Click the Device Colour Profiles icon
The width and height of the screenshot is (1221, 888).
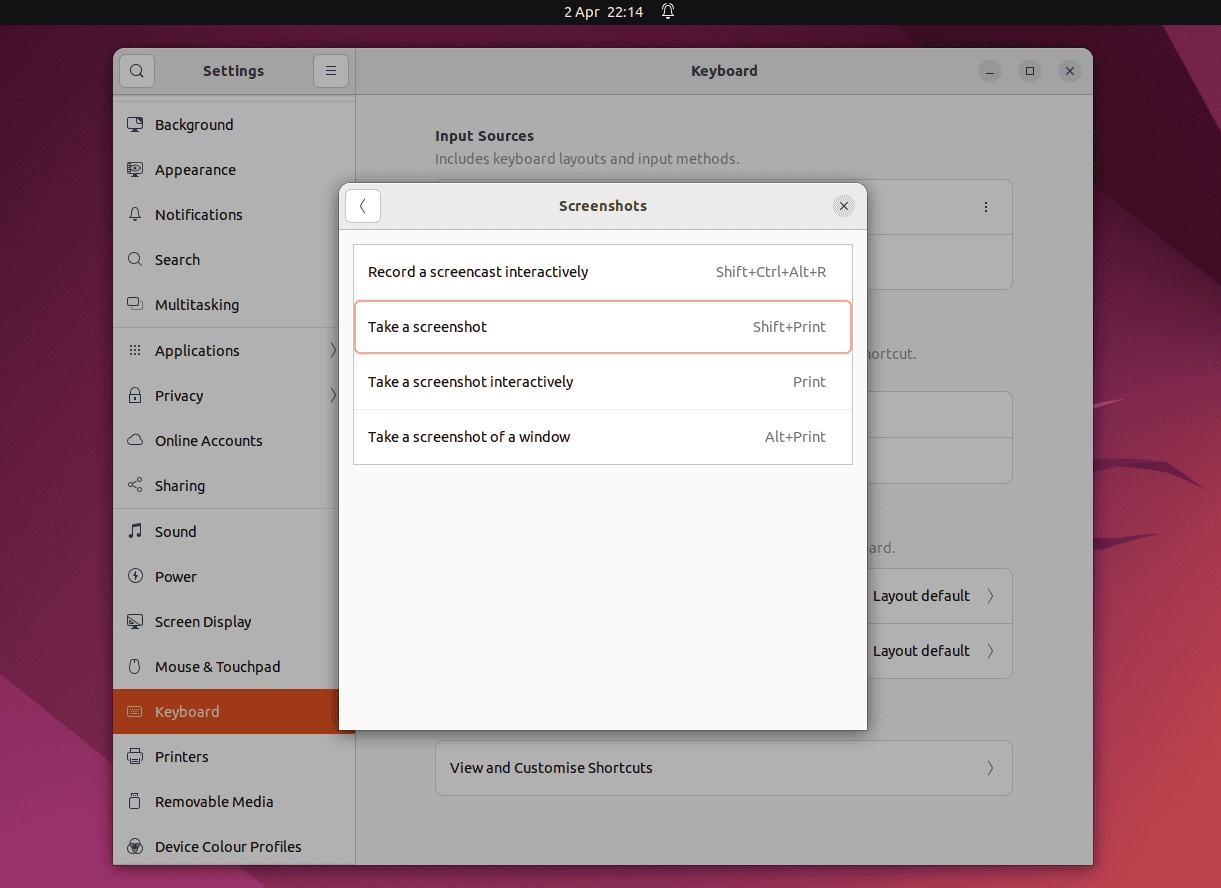tap(135, 846)
